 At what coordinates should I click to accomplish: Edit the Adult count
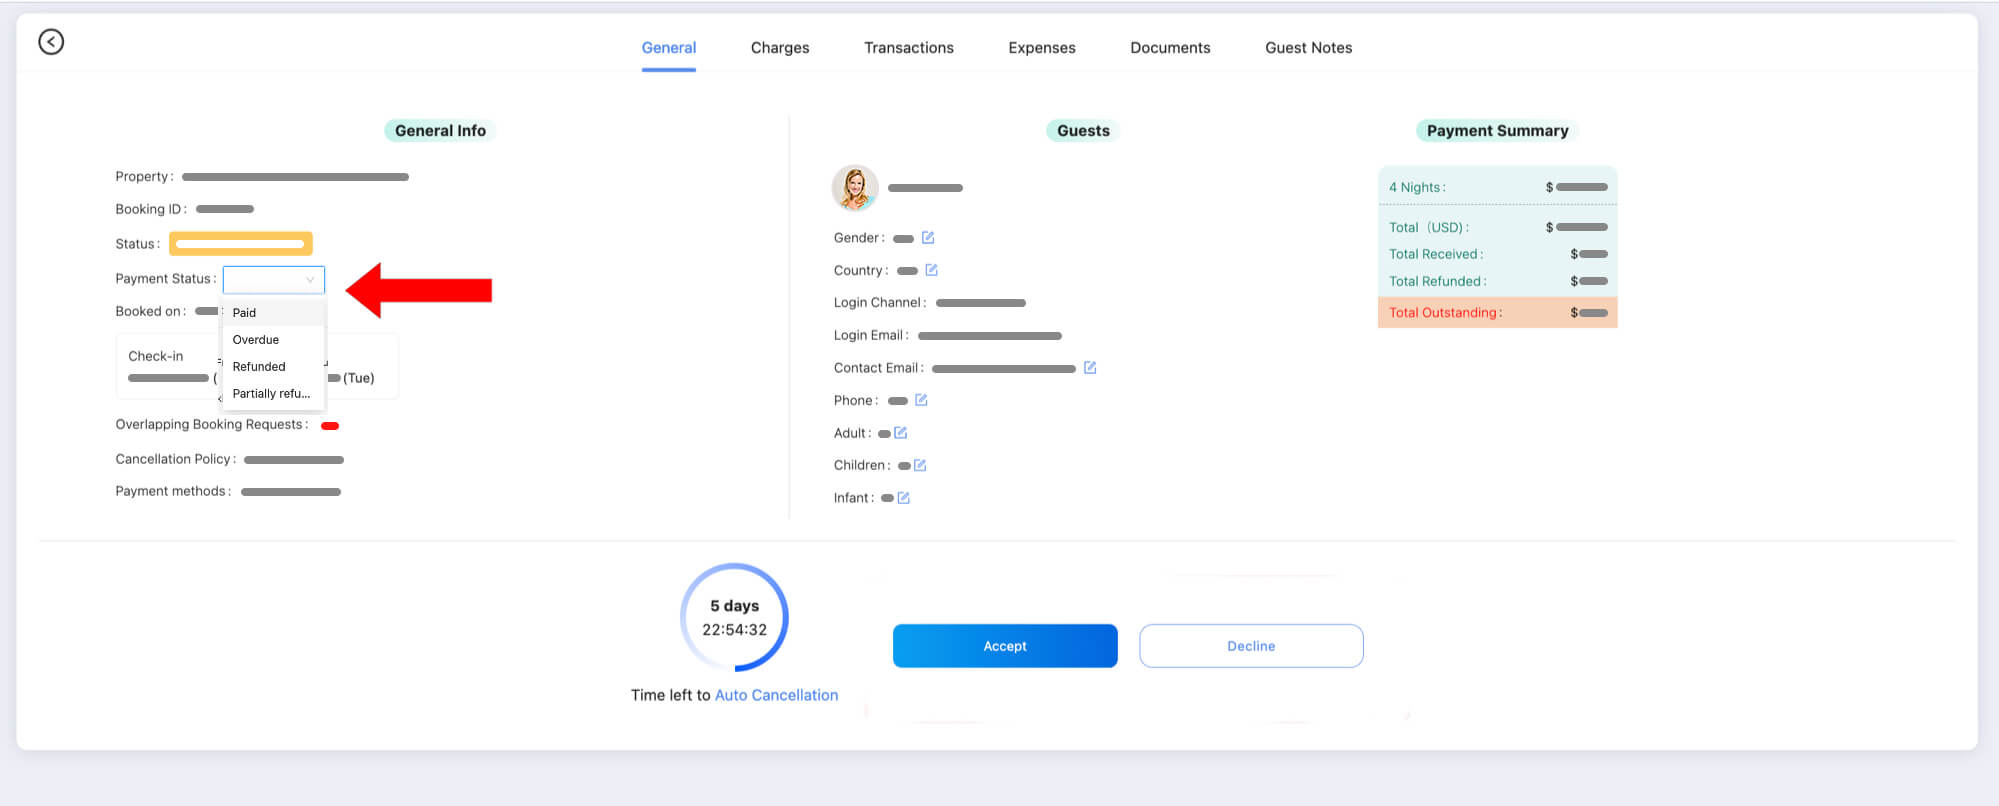901,433
